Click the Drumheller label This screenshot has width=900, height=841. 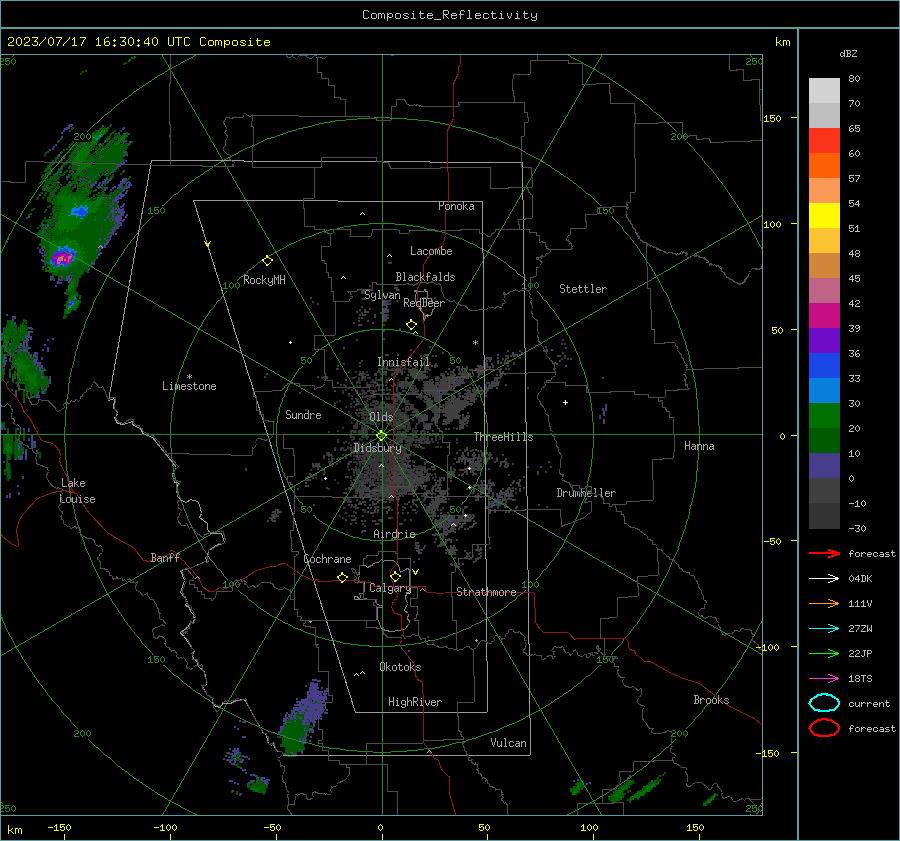[586, 493]
